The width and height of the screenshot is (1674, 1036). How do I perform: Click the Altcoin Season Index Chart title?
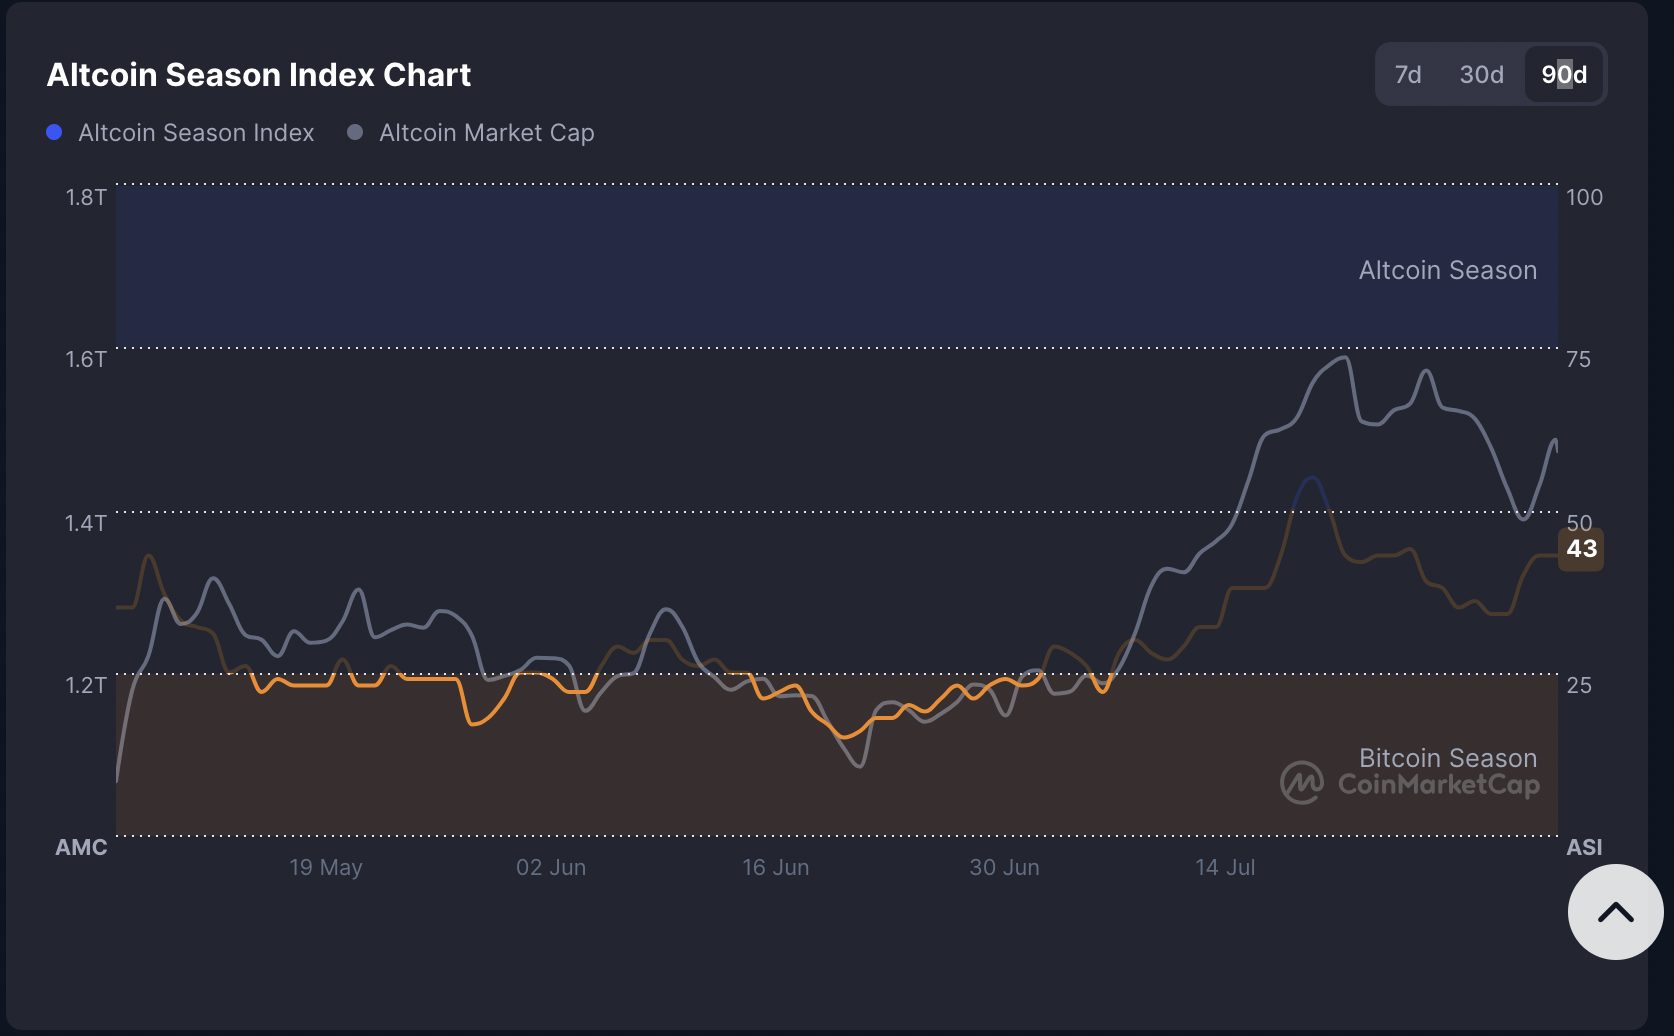tap(259, 74)
